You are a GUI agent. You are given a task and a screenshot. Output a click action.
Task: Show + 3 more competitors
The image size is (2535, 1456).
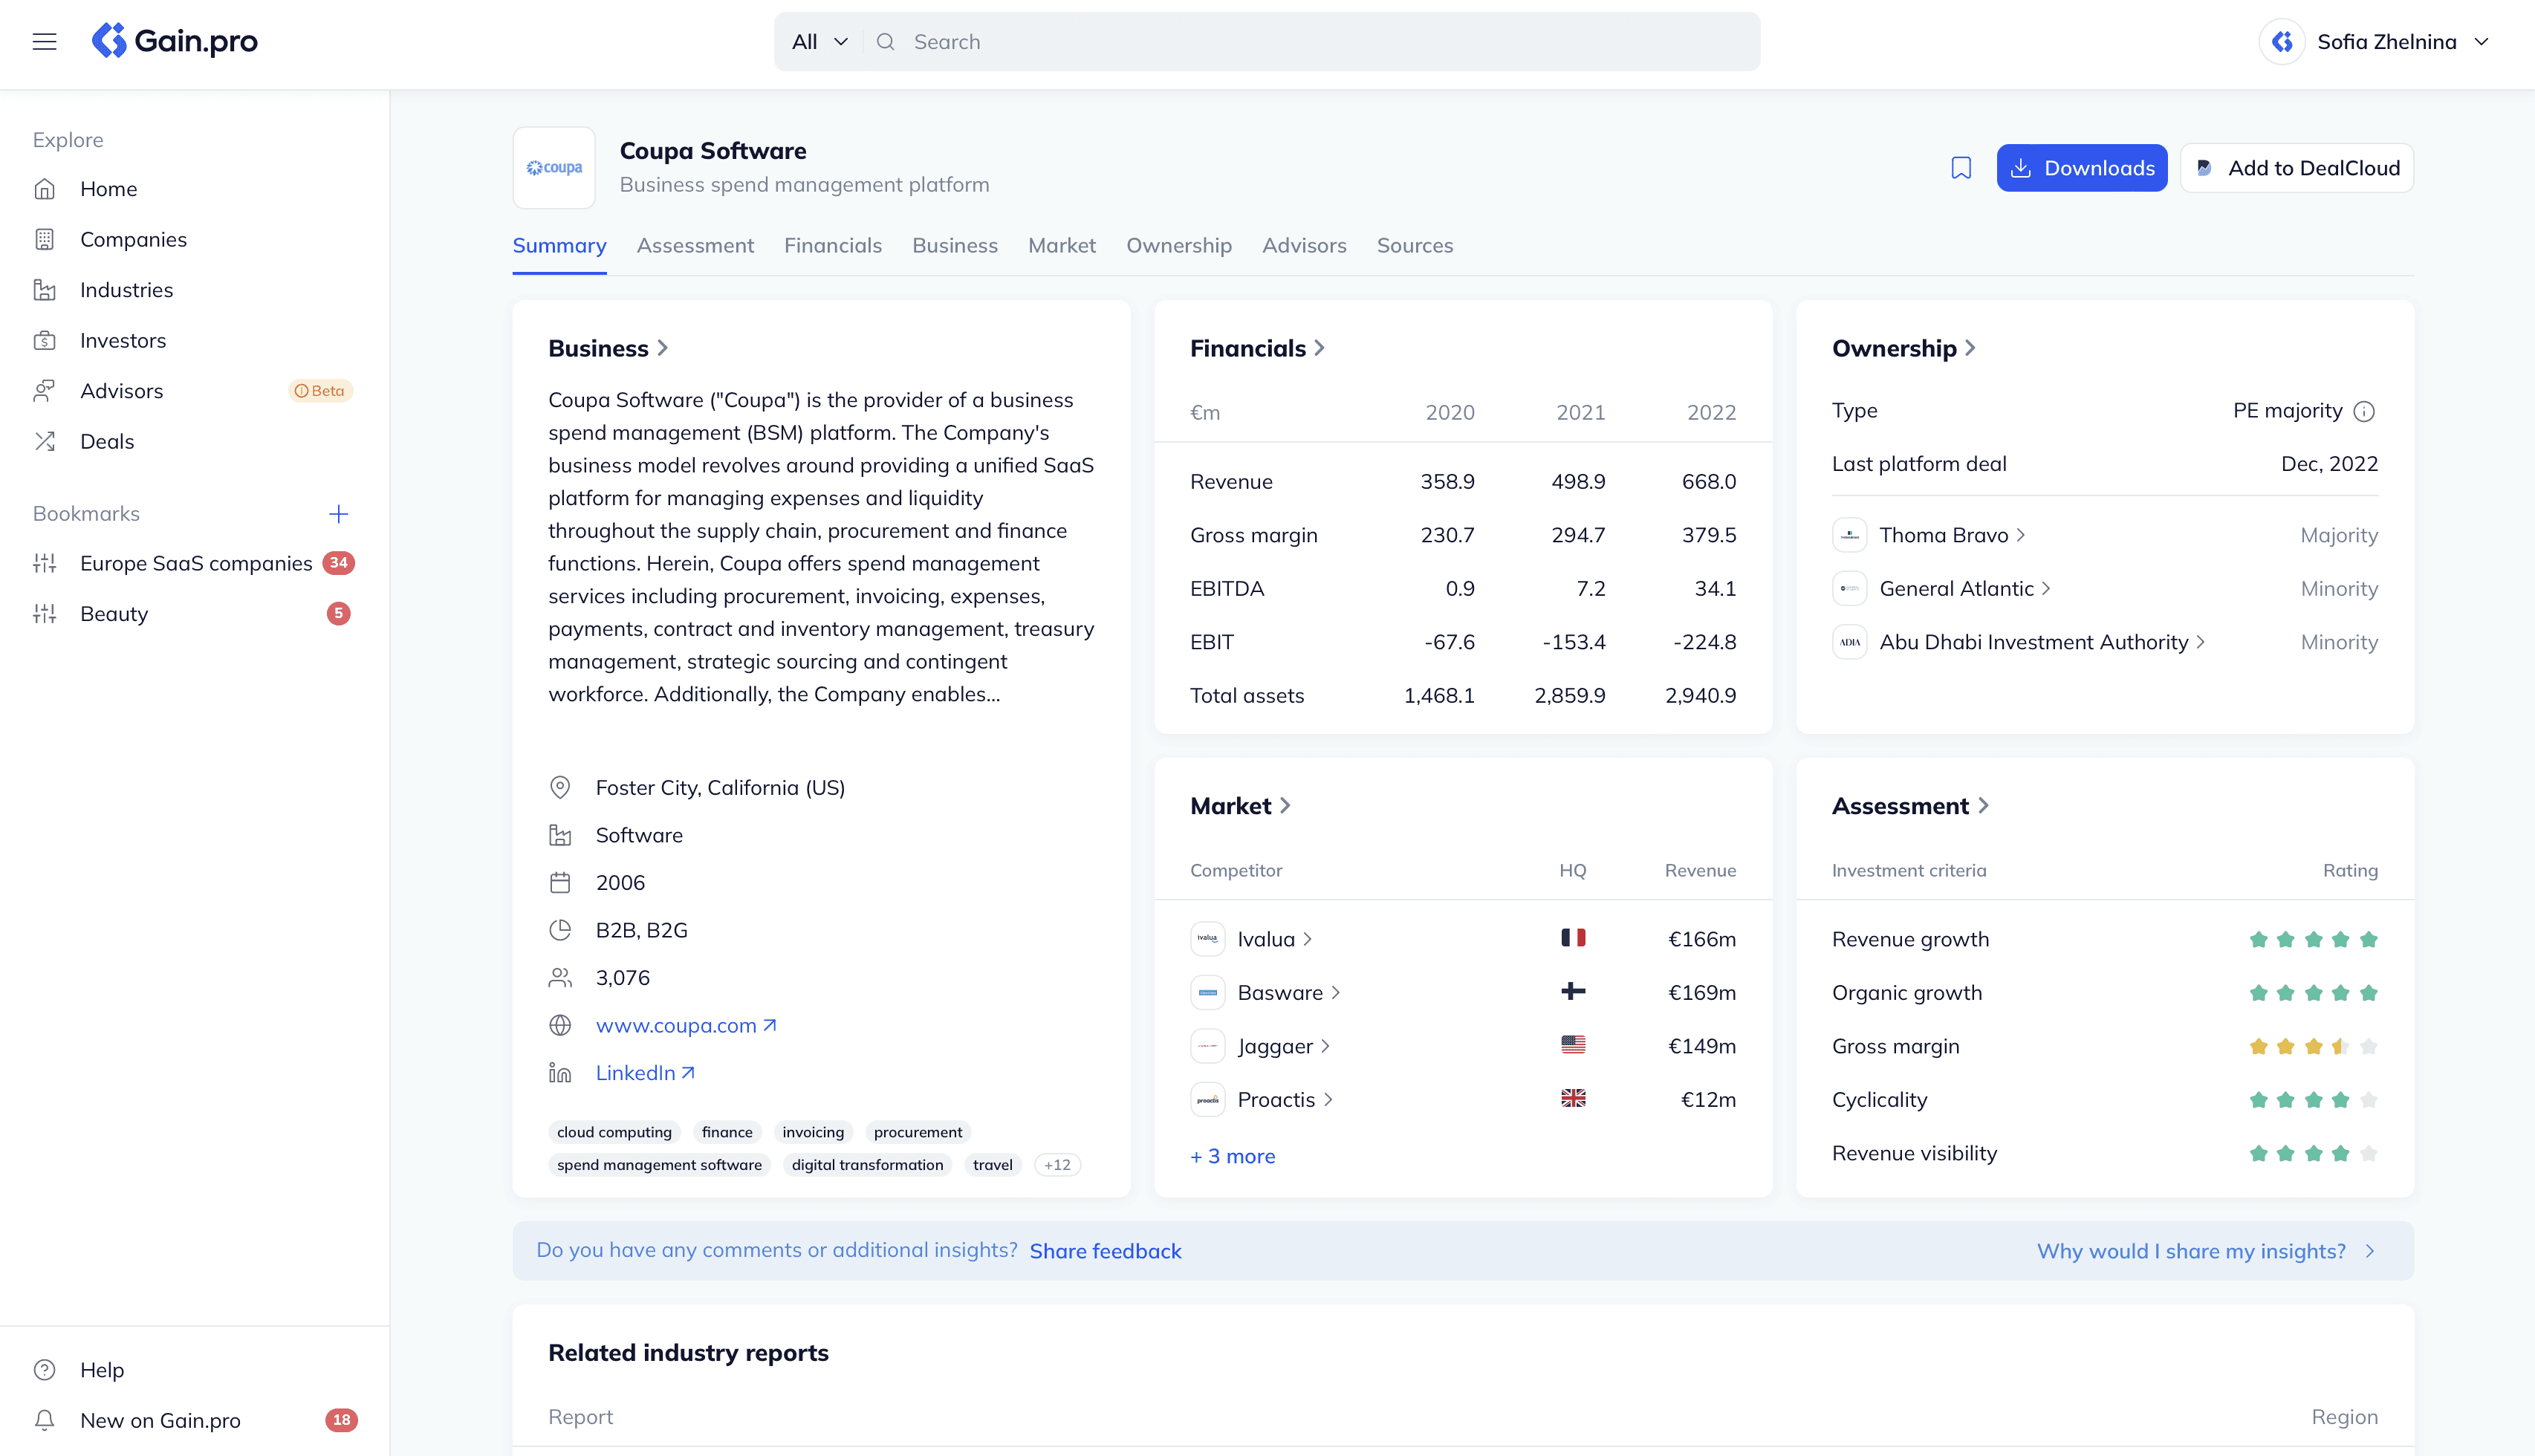(x=1232, y=1156)
